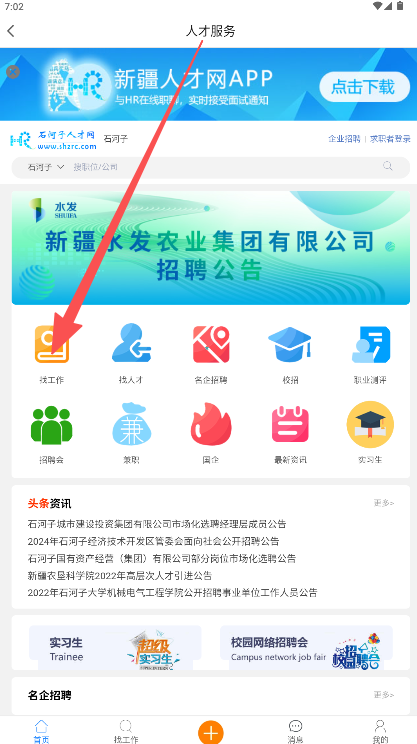This screenshot has width=417, height=744.
Task: Expand the 石河子 city dropdown
Action: [46, 167]
